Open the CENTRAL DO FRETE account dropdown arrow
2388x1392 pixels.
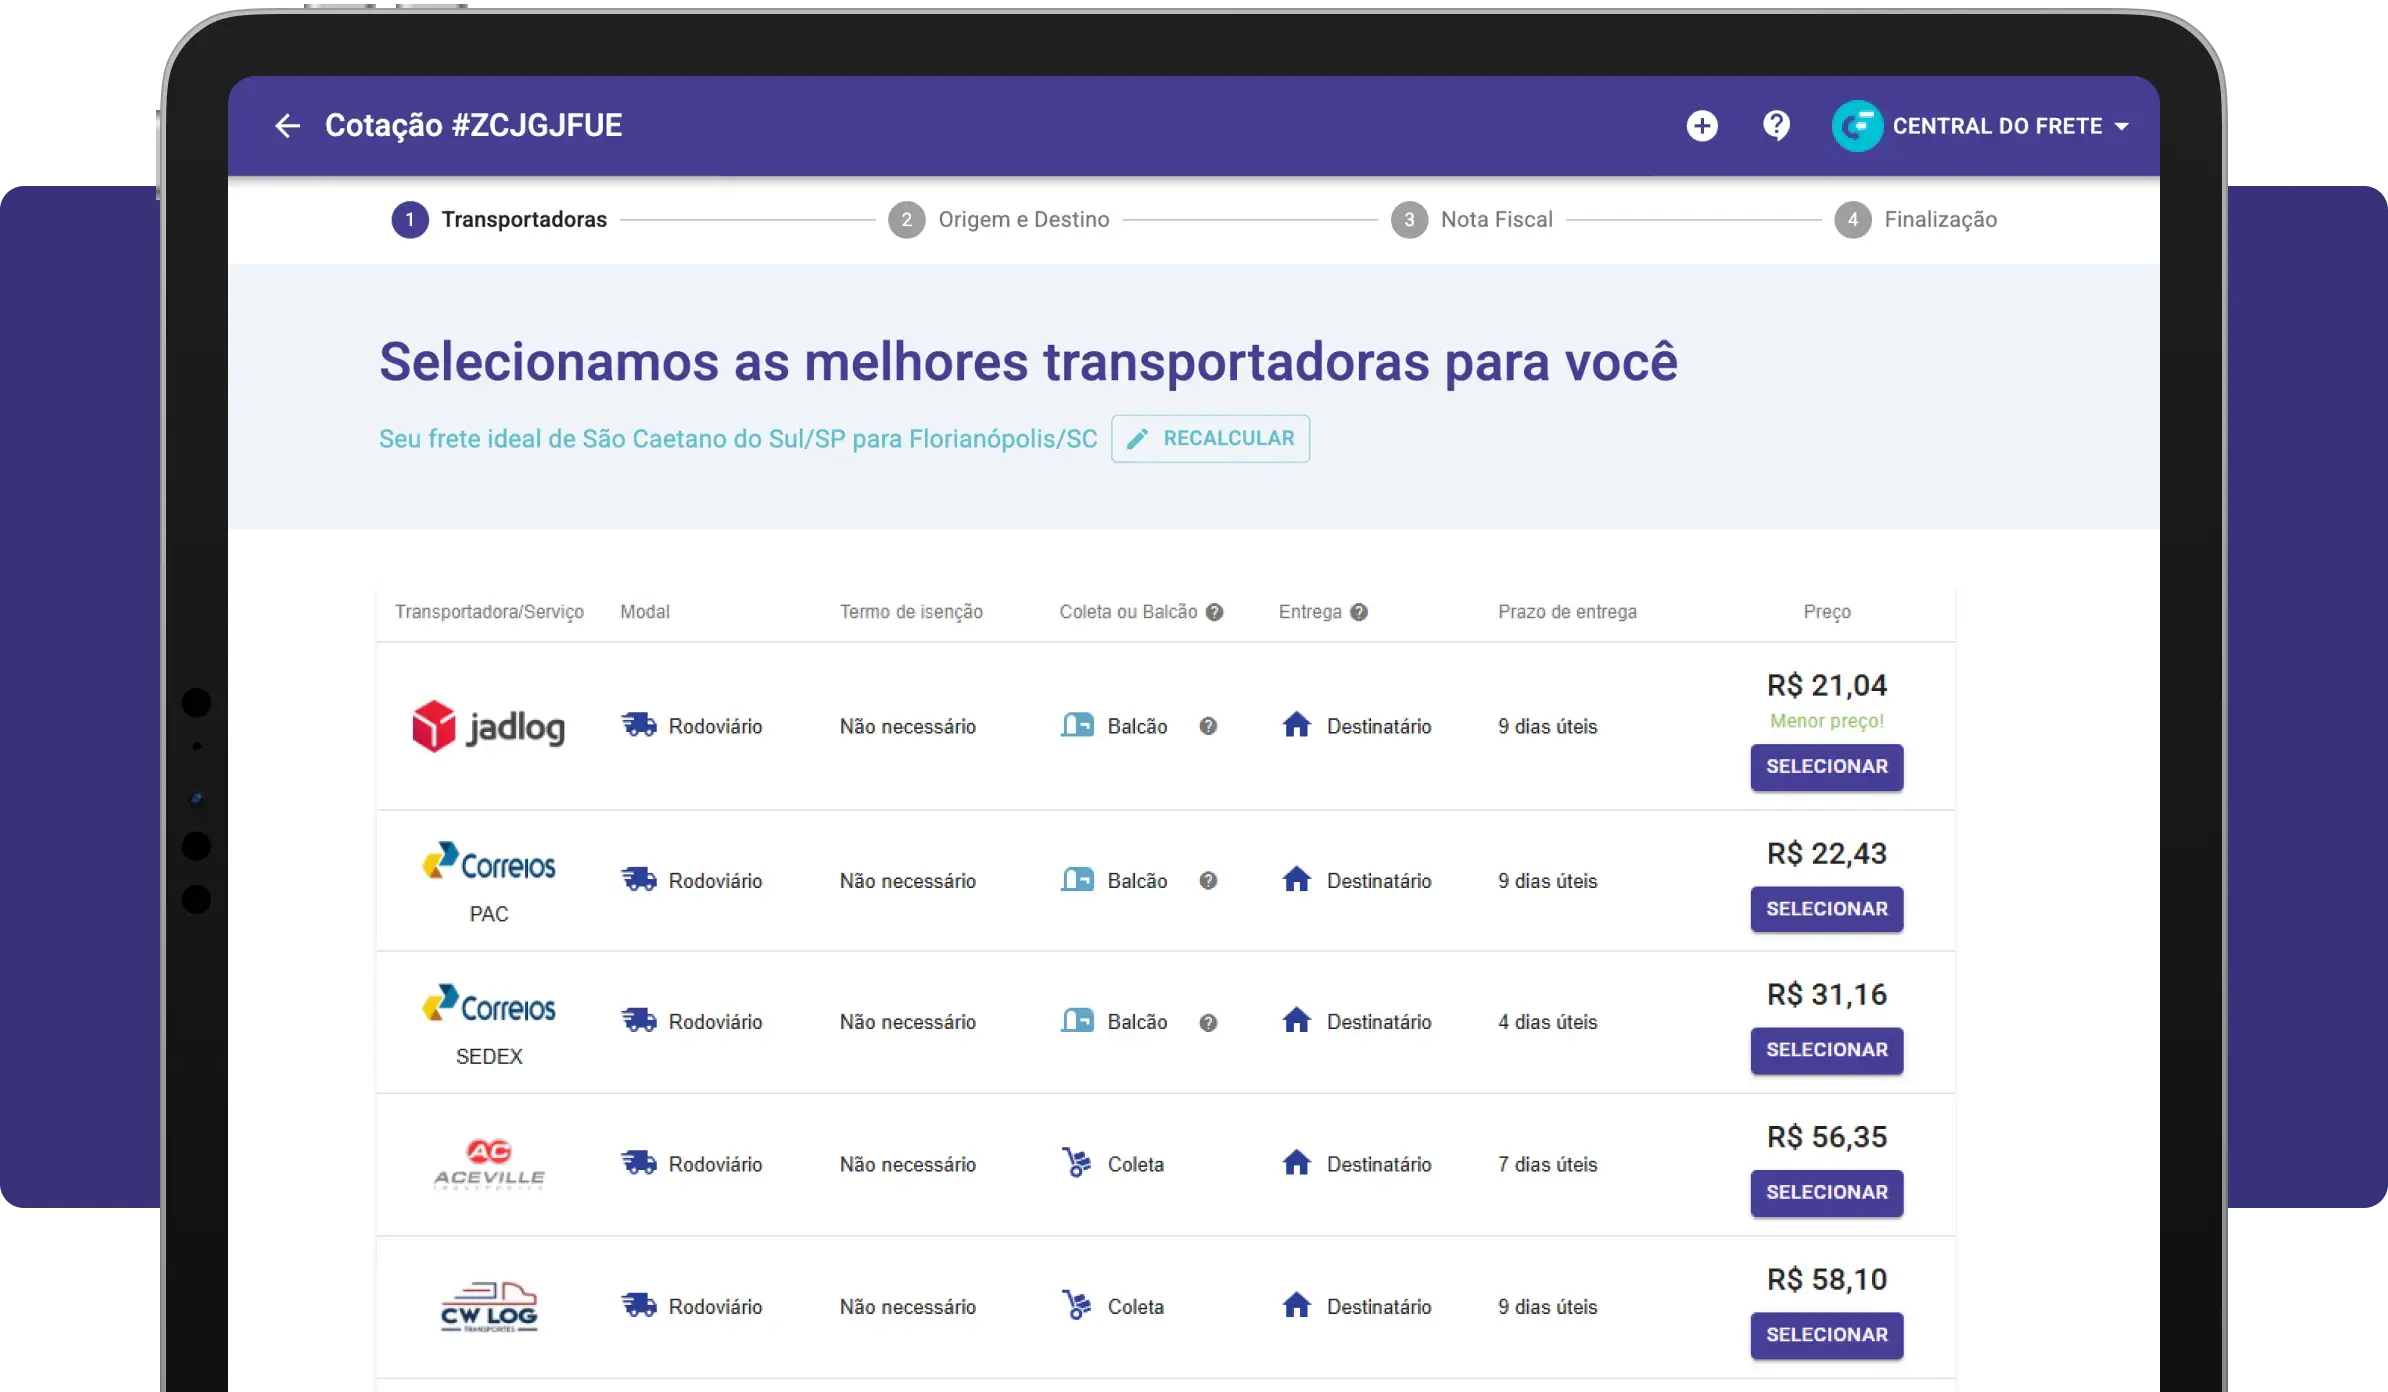(2122, 127)
